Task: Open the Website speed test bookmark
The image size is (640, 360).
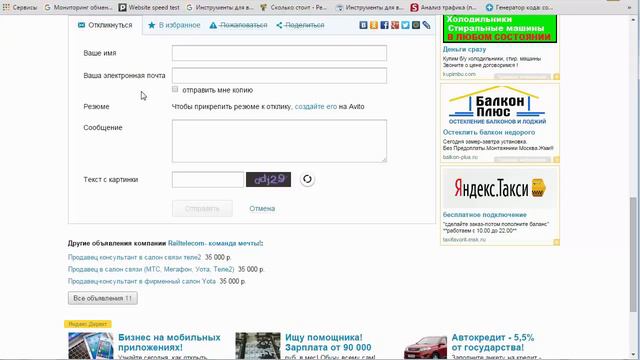Action: click(149, 7)
